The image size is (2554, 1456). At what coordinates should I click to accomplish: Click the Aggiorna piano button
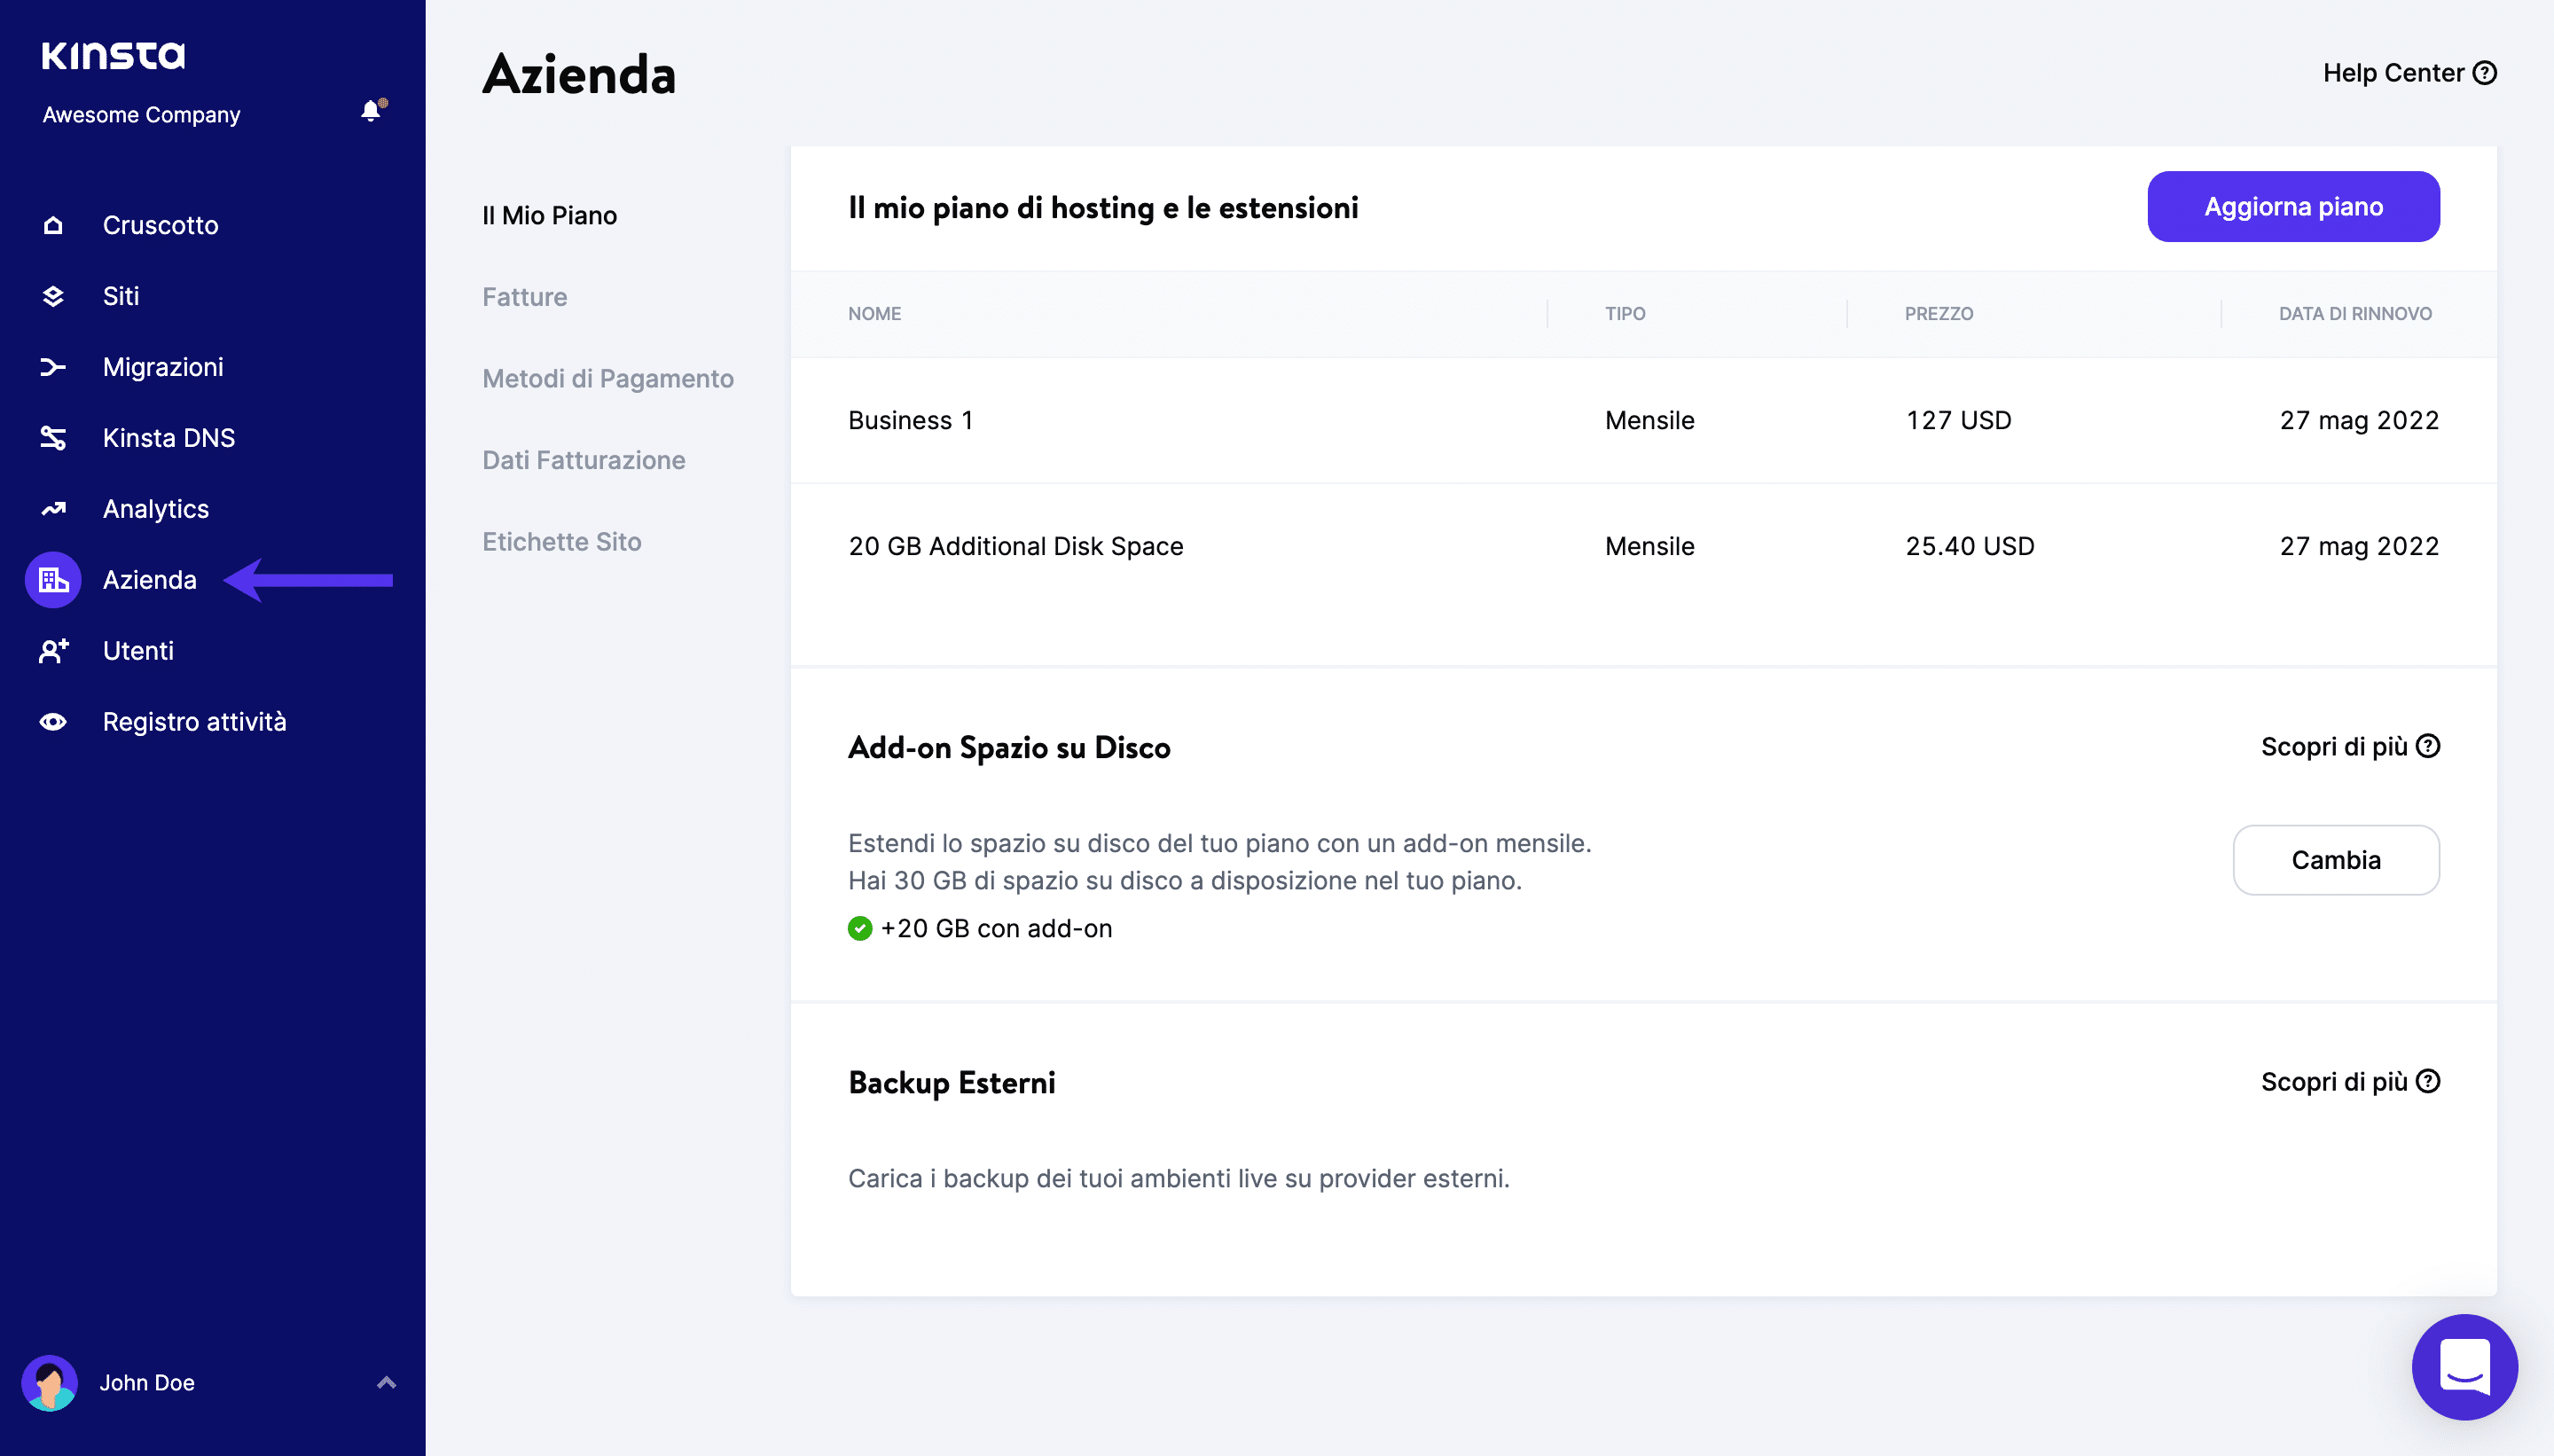pyautogui.click(x=2293, y=206)
